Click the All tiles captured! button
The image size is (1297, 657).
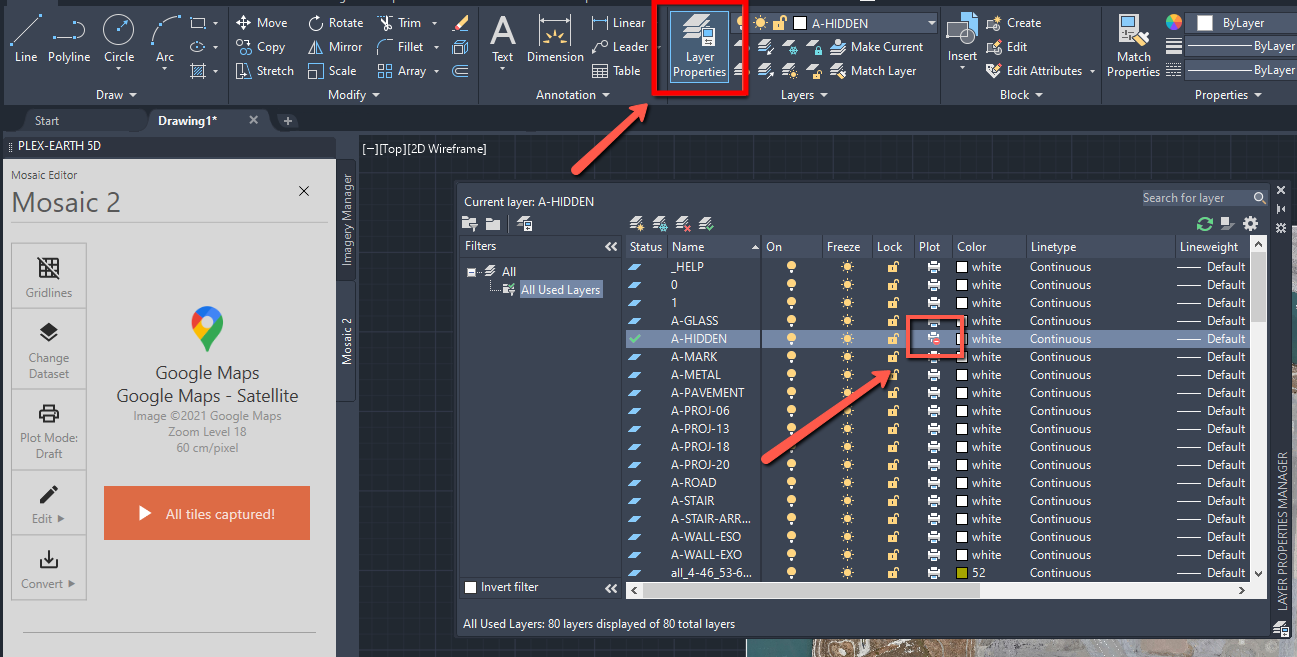(207, 513)
